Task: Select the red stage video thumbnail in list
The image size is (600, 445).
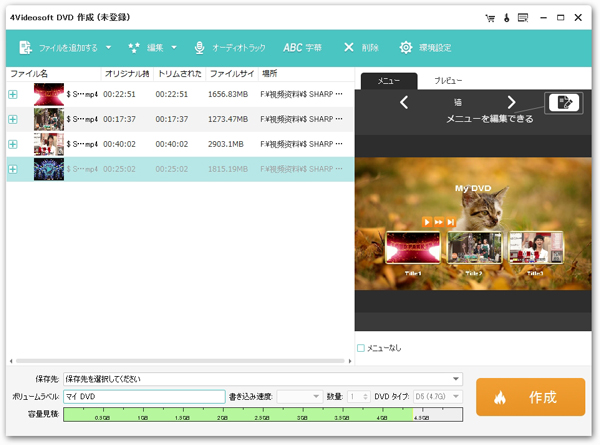Action: coord(49,94)
